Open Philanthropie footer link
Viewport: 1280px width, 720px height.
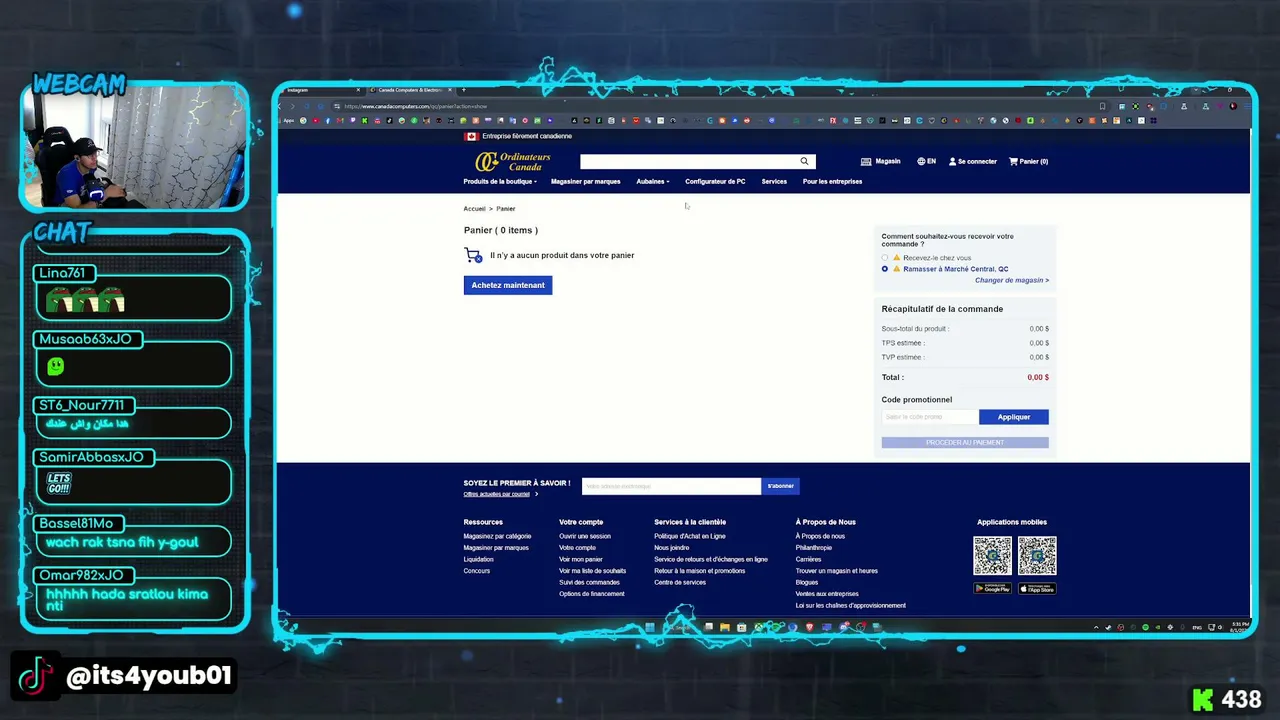(x=814, y=548)
